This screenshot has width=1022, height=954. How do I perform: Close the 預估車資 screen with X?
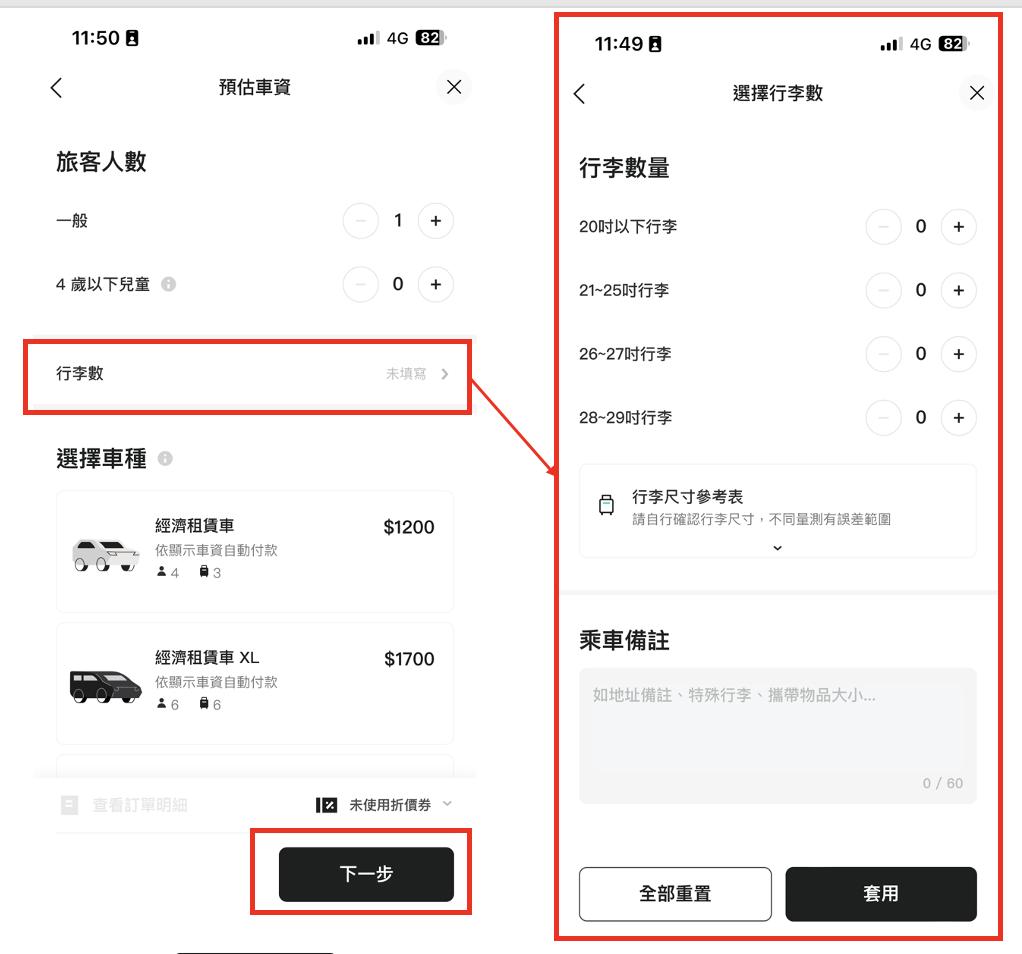tap(454, 87)
